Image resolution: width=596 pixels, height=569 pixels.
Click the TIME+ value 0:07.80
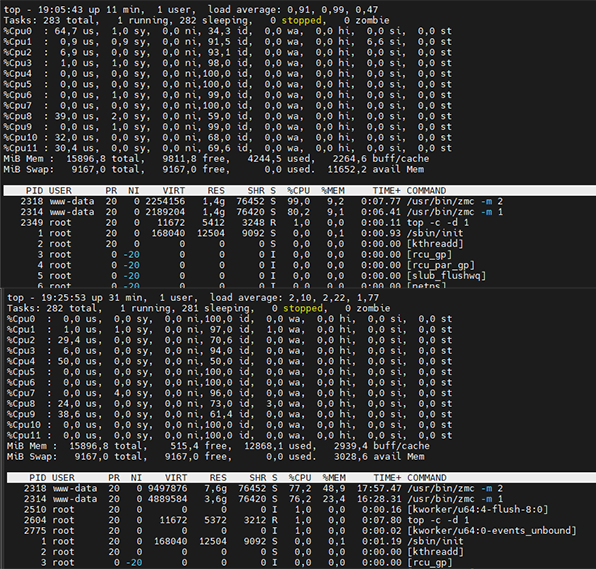pos(382,520)
